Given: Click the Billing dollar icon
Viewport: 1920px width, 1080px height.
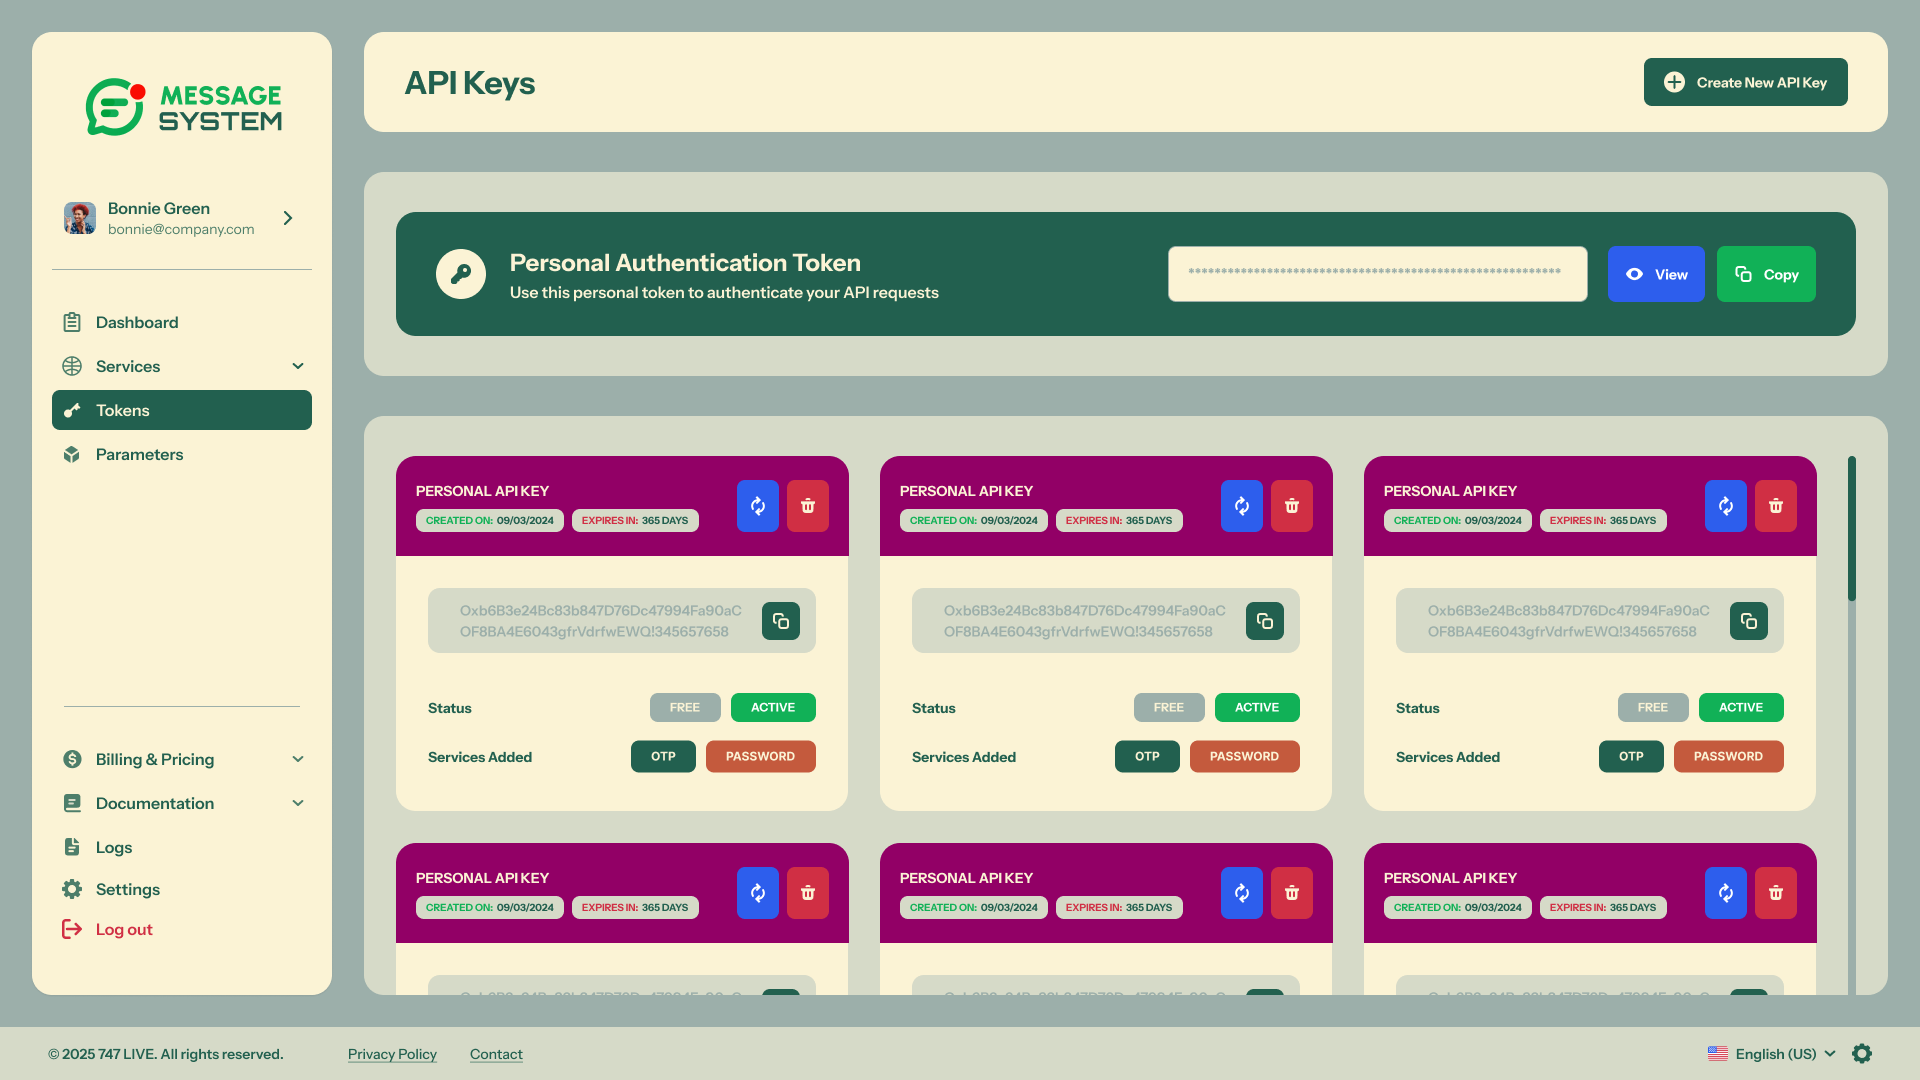Looking at the screenshot, I should 72,759.
